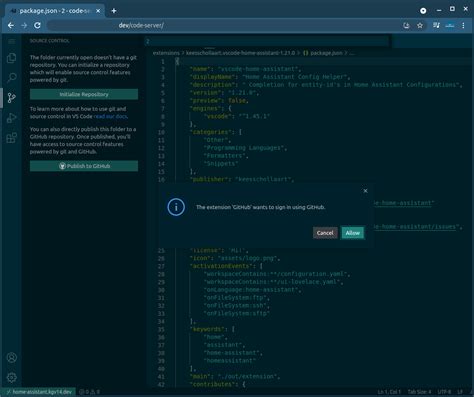
Task: Open the media control extension icon in toolbar
Action: tap(436, 25)
